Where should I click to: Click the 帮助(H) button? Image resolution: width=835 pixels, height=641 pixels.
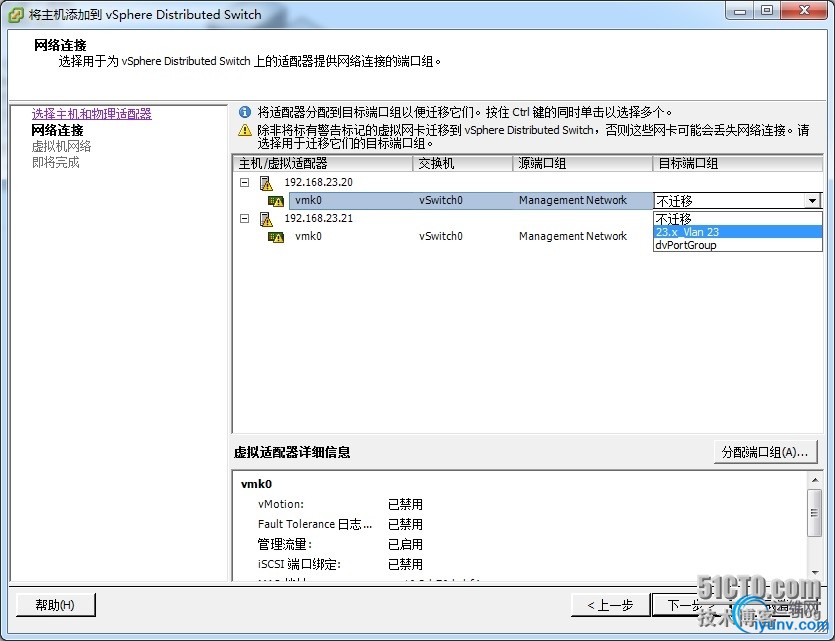[55, 605]
